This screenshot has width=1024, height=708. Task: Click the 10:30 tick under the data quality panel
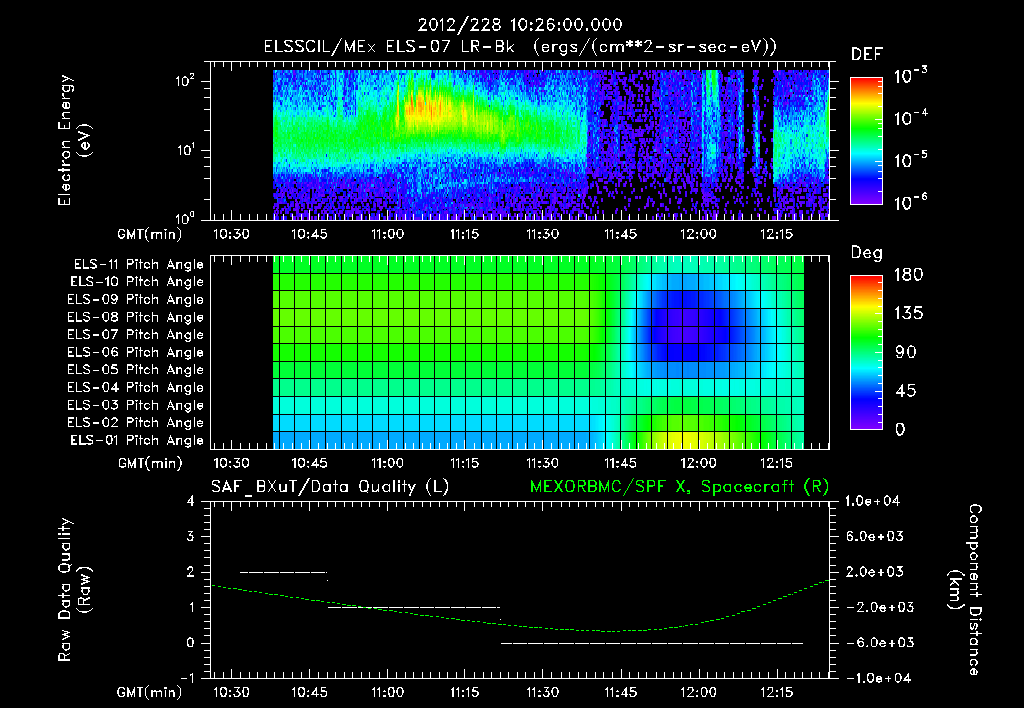(231, 692)
